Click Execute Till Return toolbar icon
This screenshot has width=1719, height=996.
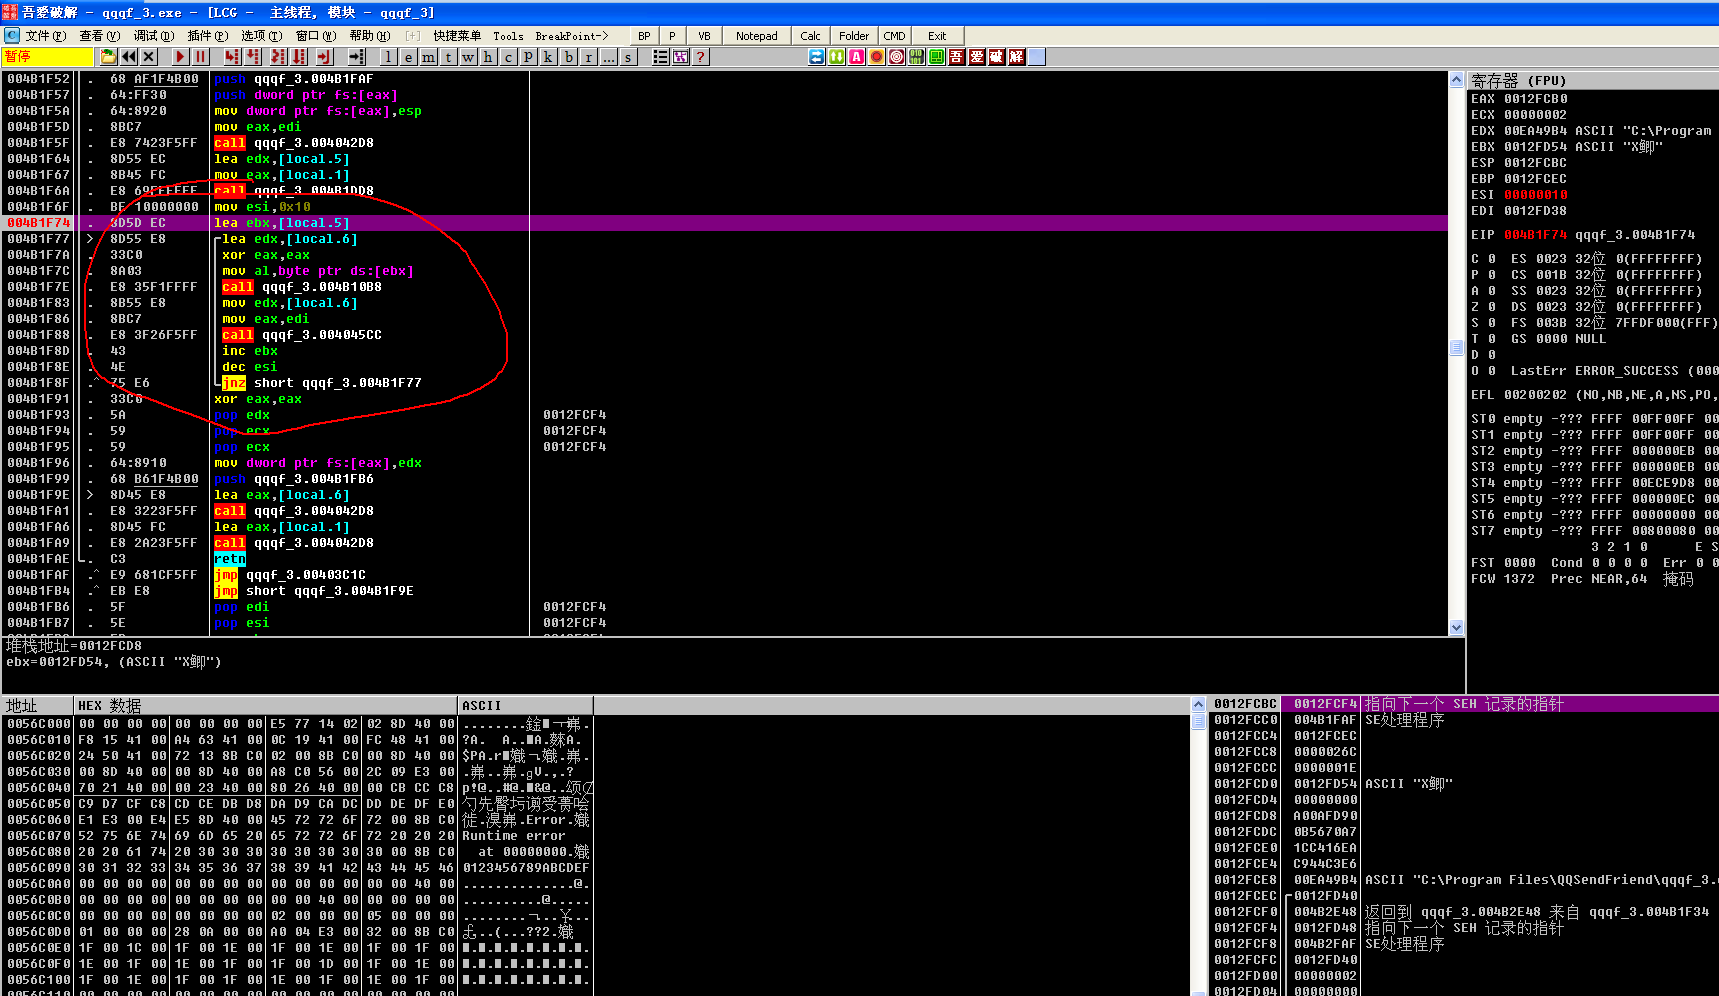324,57
